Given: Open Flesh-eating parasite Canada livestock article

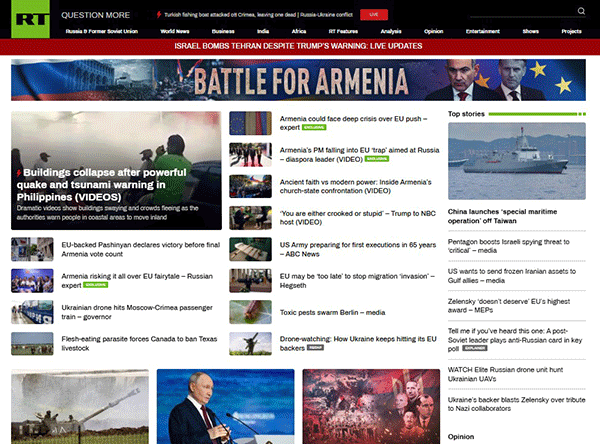Looking at the screenshot, I should pos(139,343).
